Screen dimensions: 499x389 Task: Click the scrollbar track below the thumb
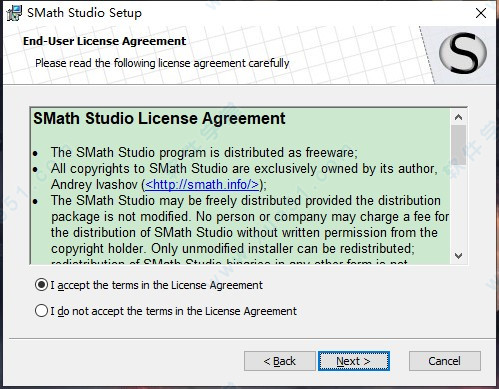click(459, 206)
